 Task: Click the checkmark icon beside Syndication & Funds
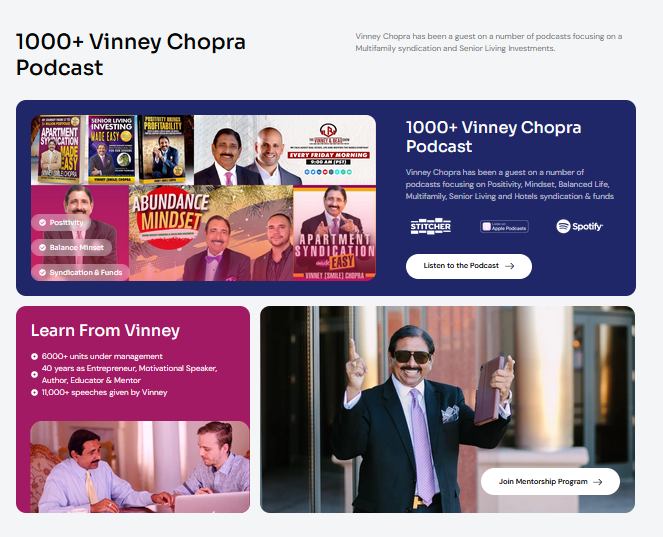(42, 272)
